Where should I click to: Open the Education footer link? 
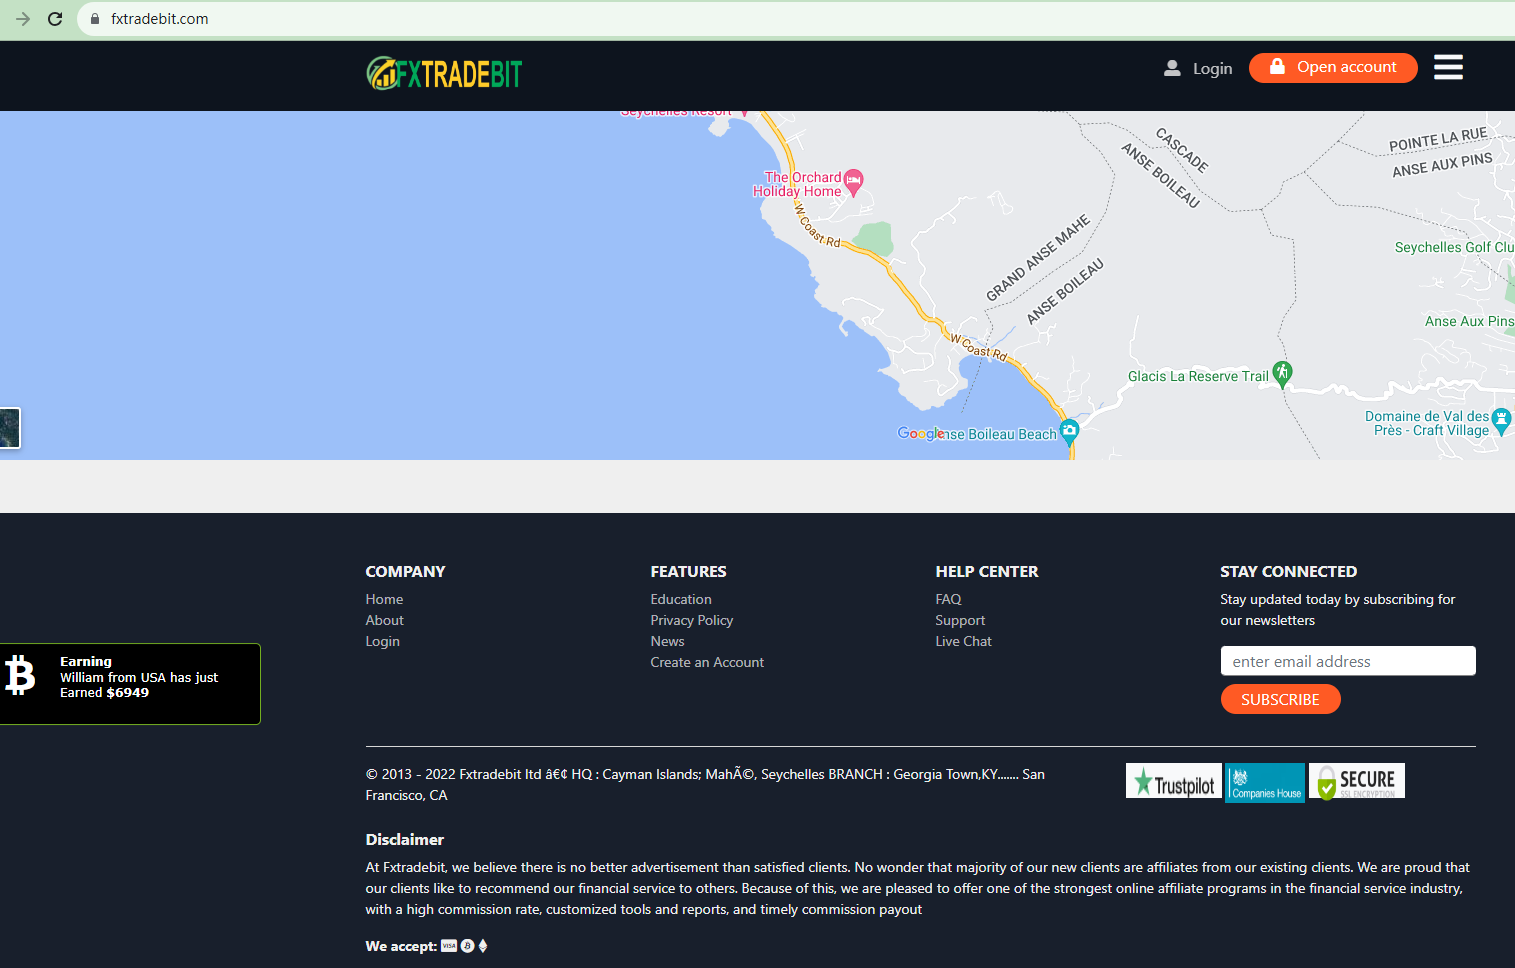(x=681, y=599)
